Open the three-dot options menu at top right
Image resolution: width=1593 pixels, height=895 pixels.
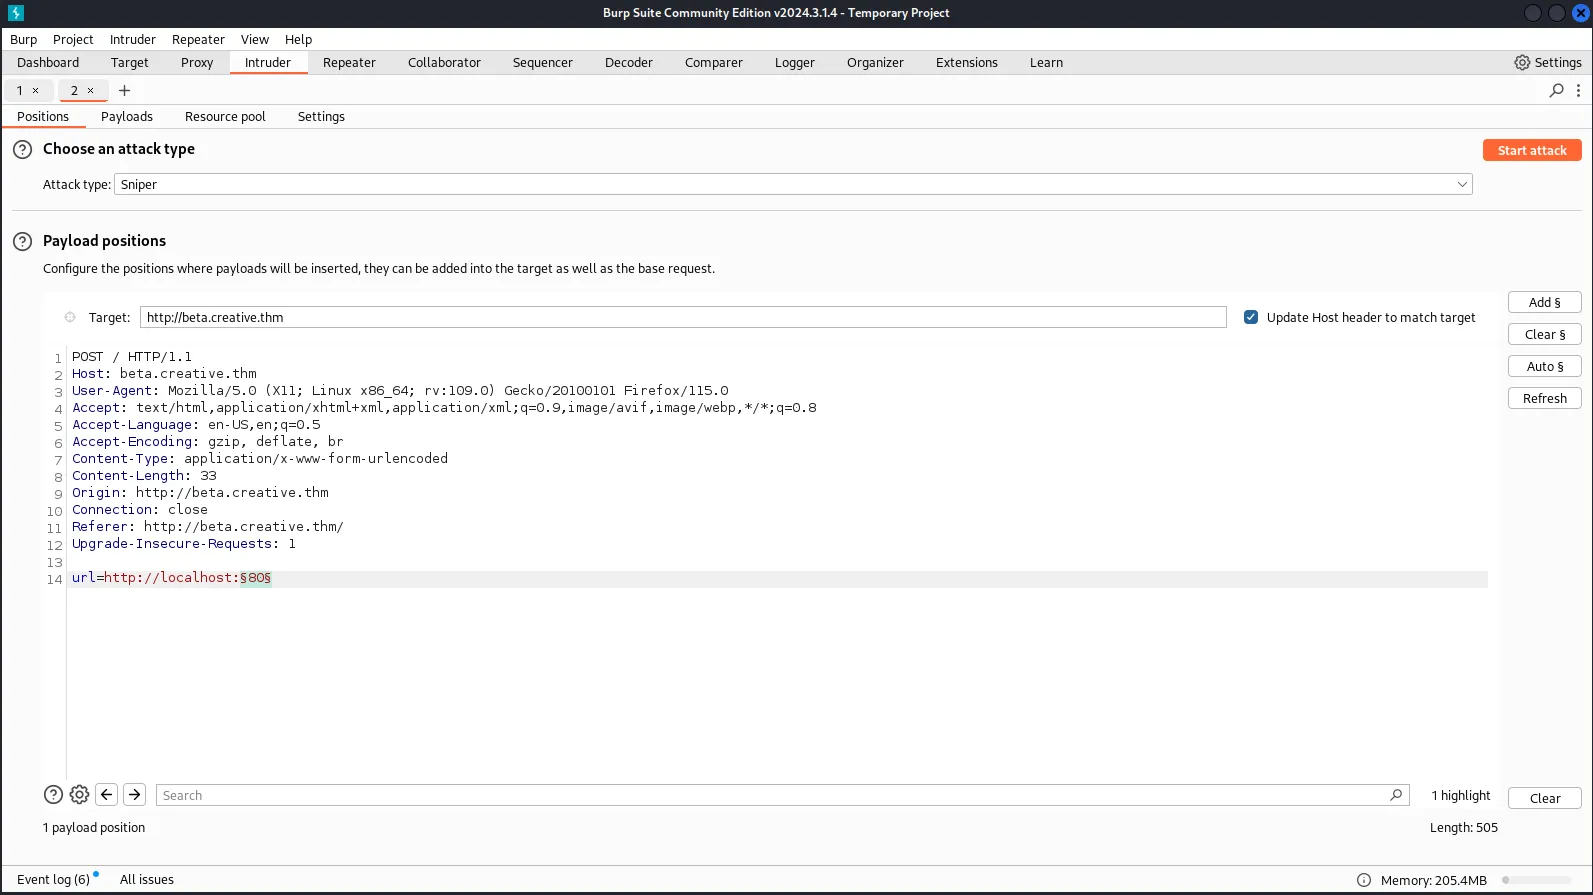coord(1578,91)
